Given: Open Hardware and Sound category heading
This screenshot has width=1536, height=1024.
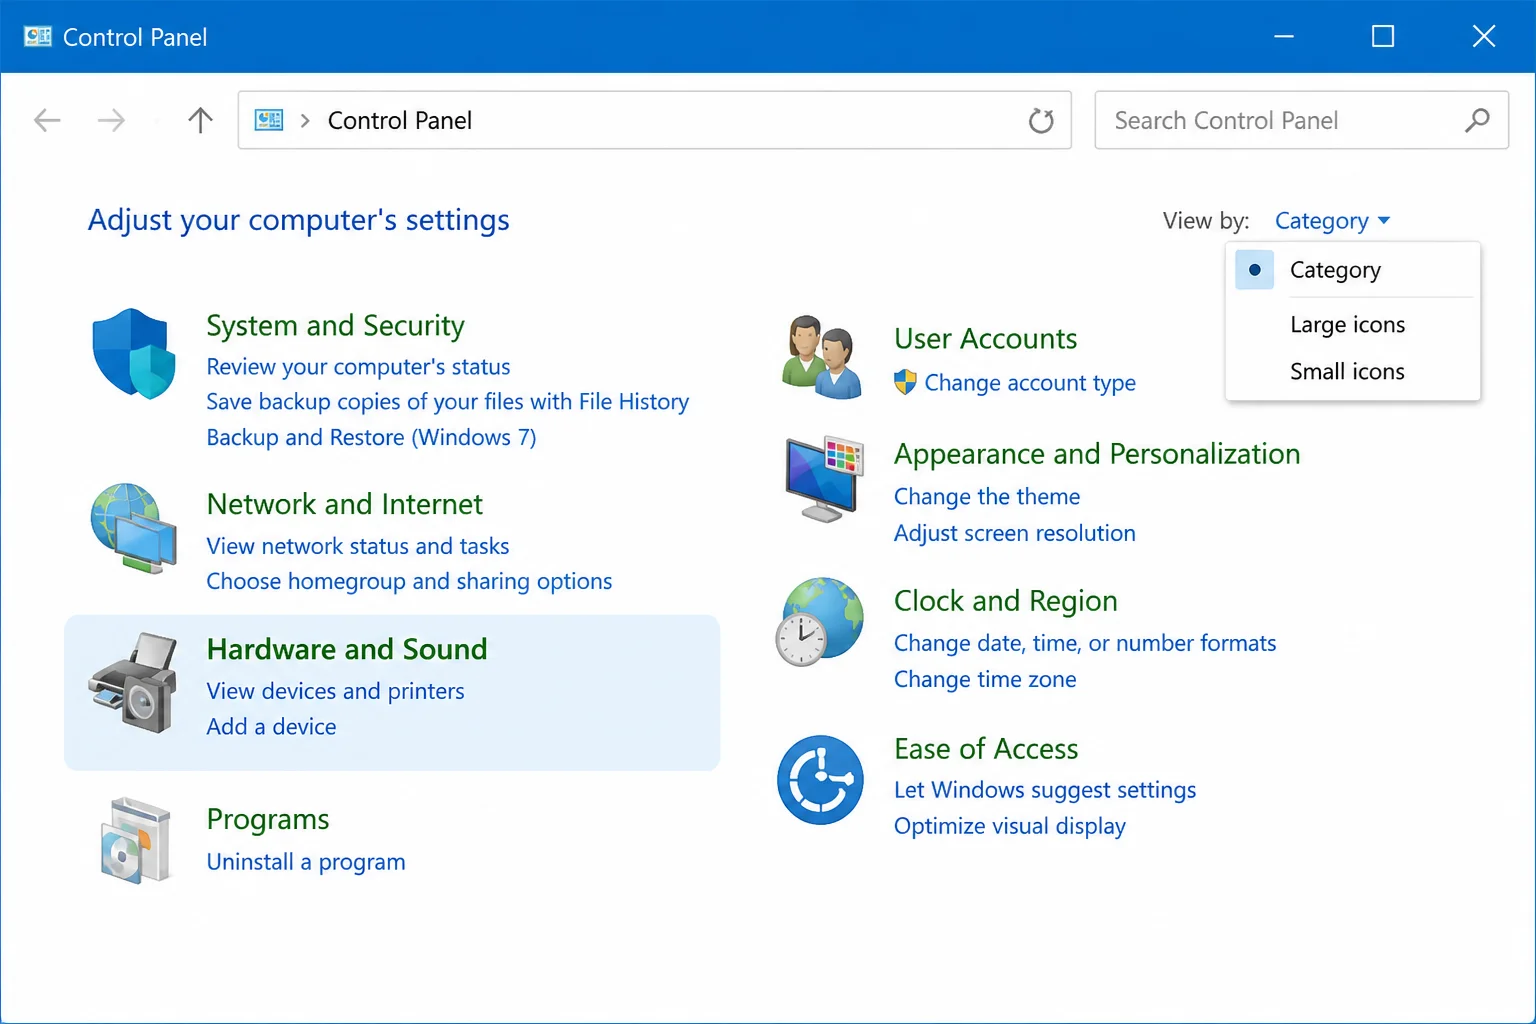Looking at the screenshot, I should [x=346, y=650].
